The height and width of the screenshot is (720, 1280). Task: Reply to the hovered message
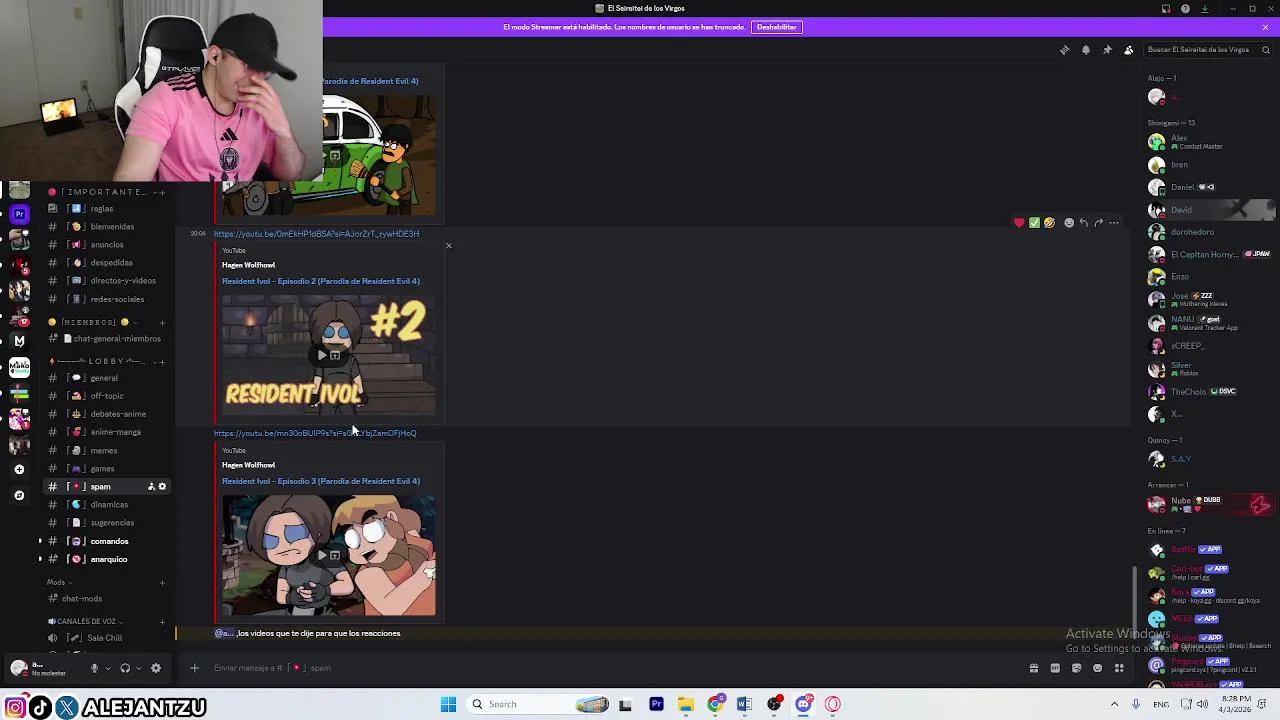click(x=1083, y=223)
